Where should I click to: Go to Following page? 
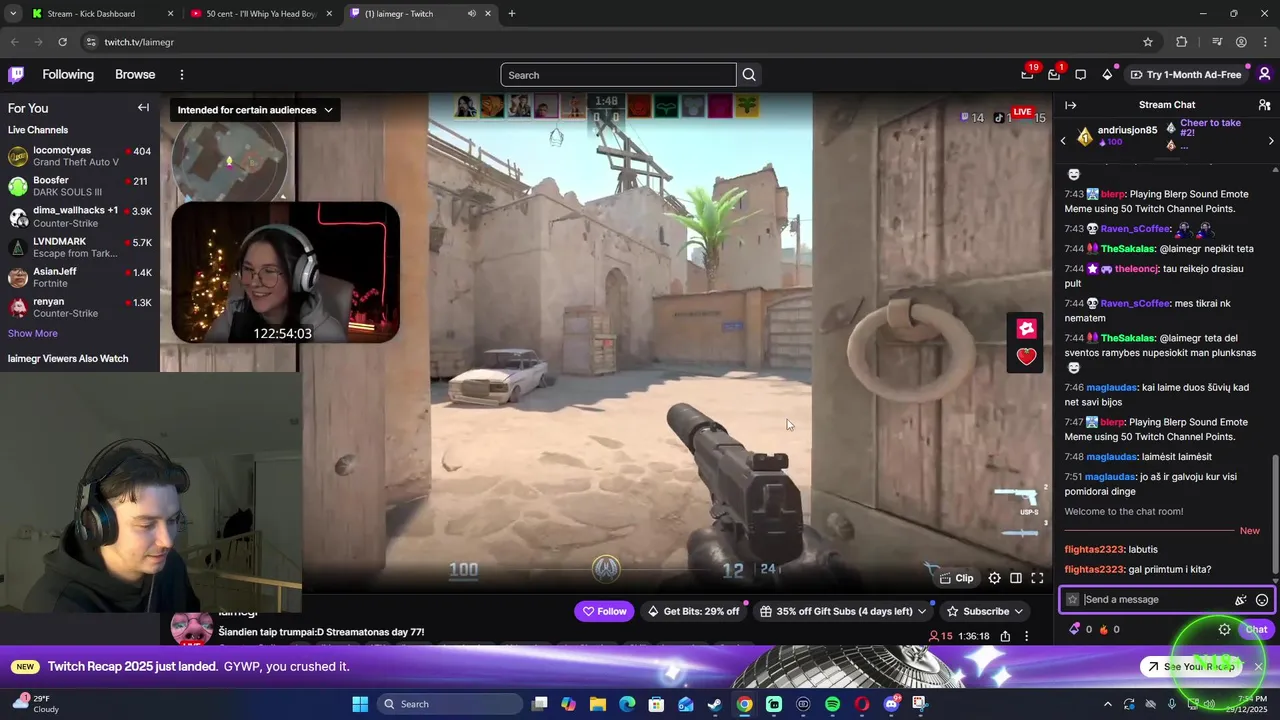point(68,75)
